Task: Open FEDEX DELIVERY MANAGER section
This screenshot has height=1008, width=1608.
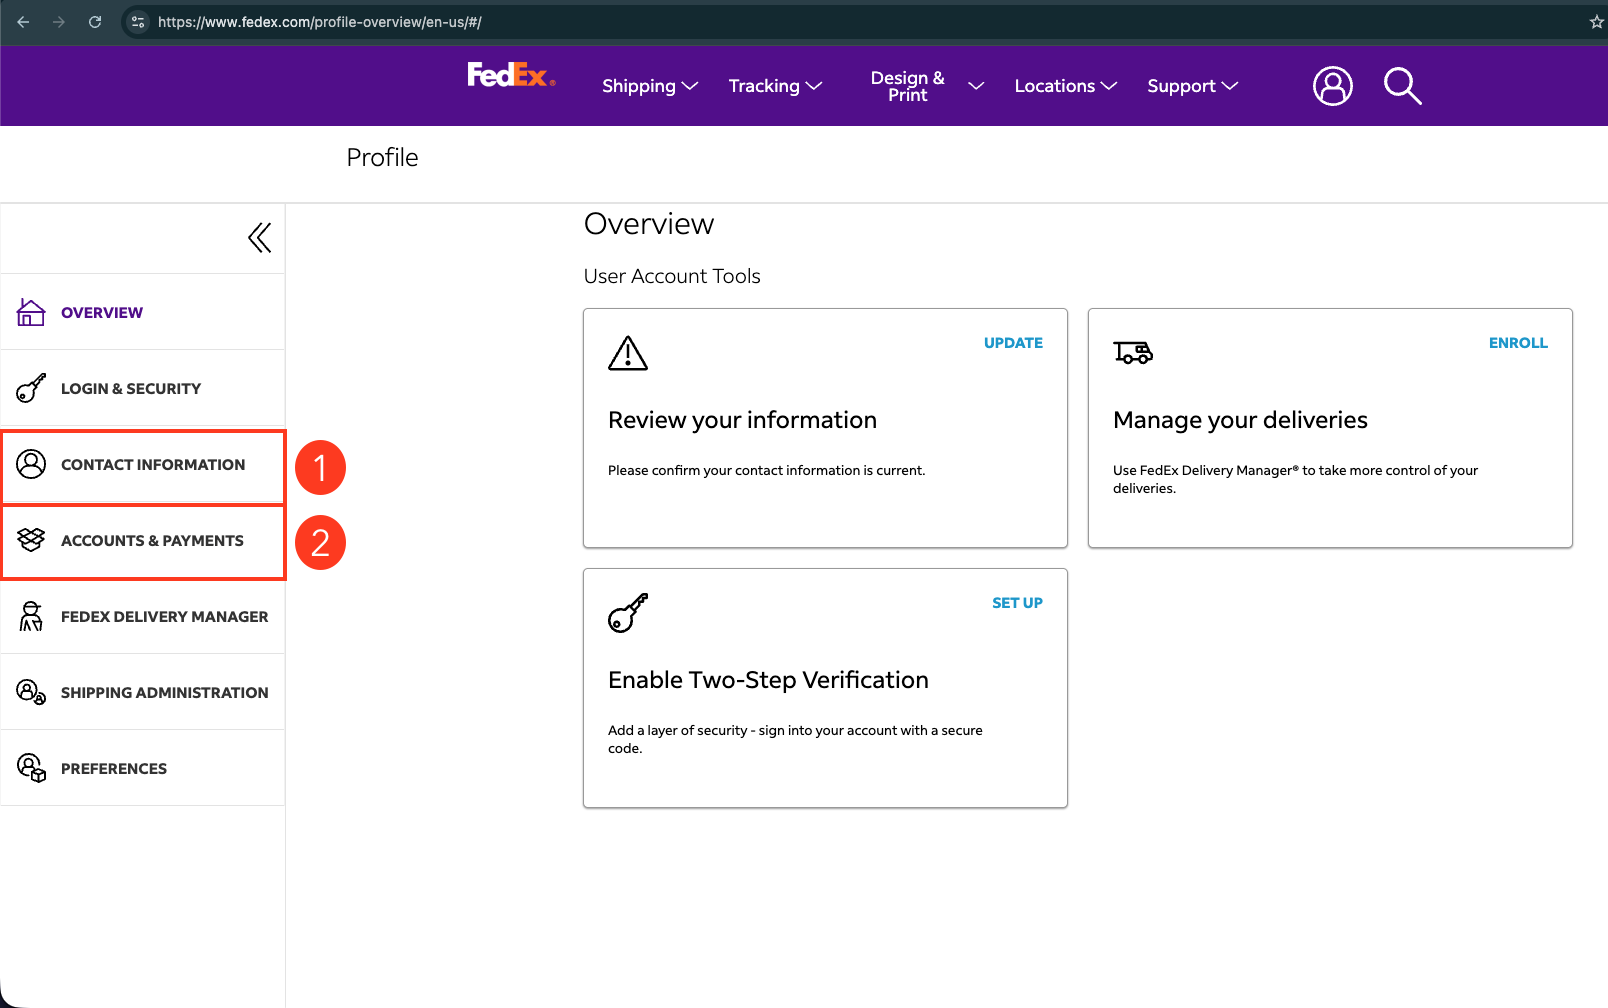Action: [x=143, y=616]
